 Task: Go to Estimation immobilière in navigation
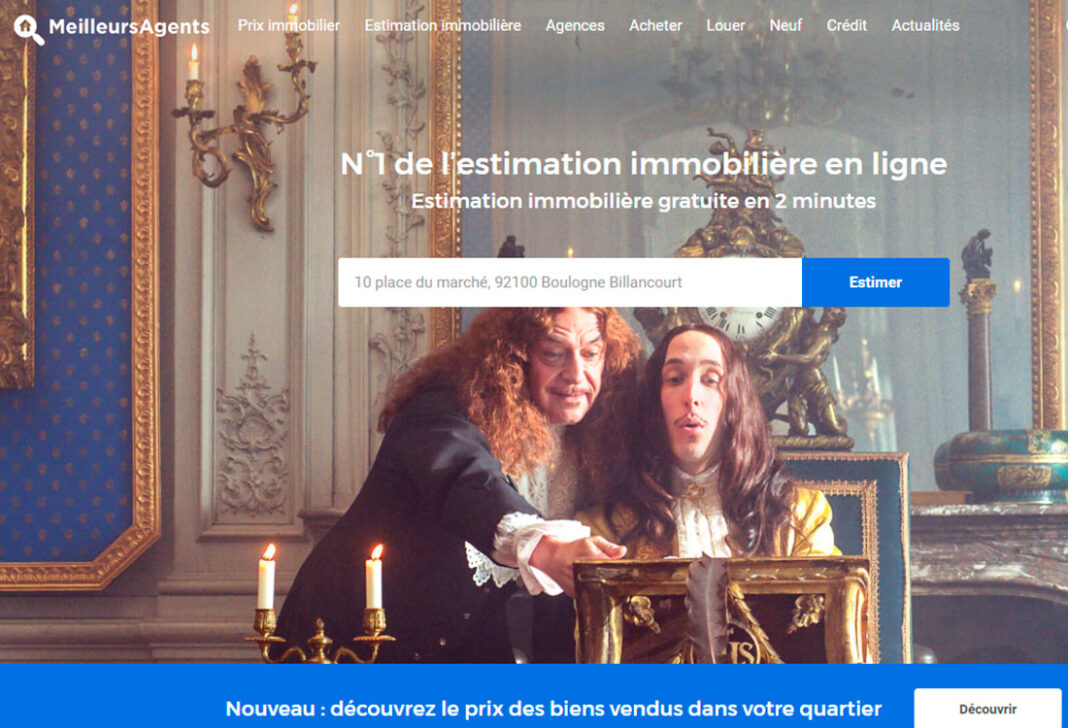click(x=443, y=26)
